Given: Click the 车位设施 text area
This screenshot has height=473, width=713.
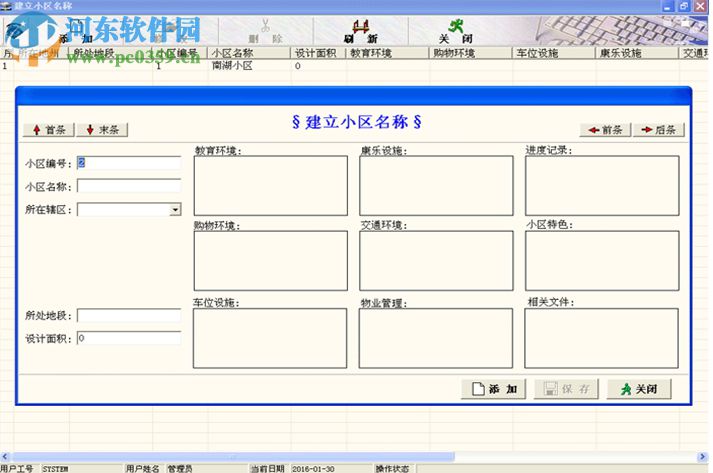Looking at the screenshot, I should coord(270,338).
